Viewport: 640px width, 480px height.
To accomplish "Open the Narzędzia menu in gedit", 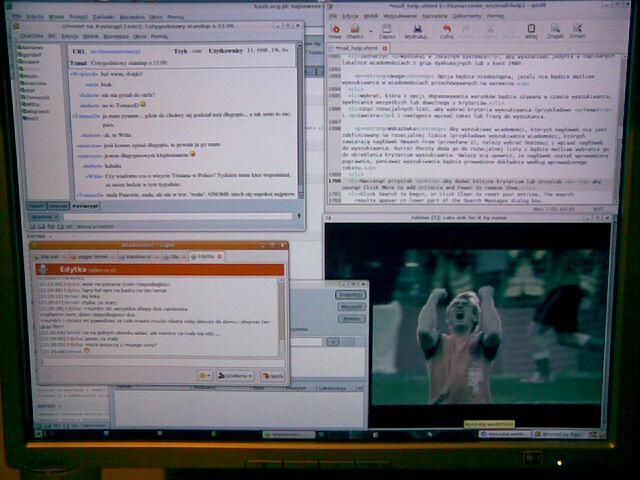I will (435, 16).
